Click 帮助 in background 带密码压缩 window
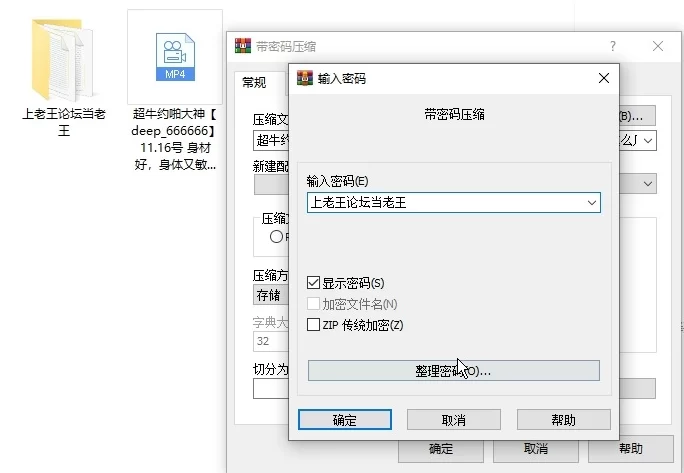The height and width of the screenshot is (473, 684). pos(631,449)
